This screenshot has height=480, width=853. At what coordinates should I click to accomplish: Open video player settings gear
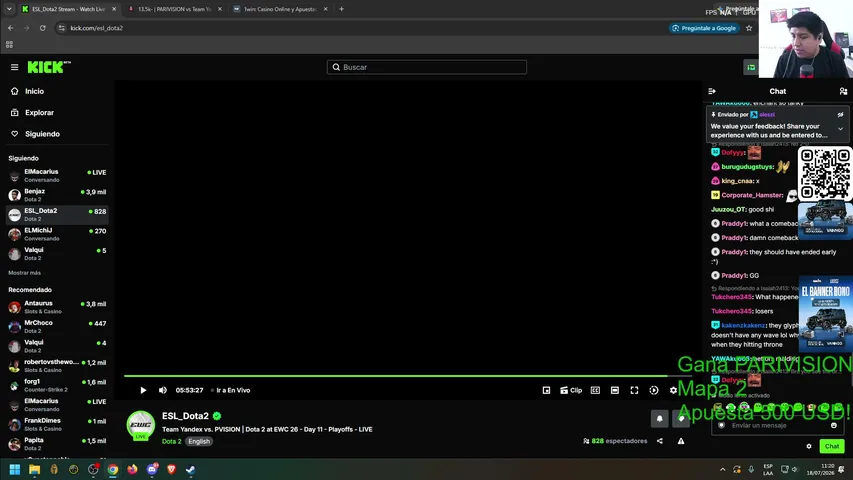[x=673, y=390]
